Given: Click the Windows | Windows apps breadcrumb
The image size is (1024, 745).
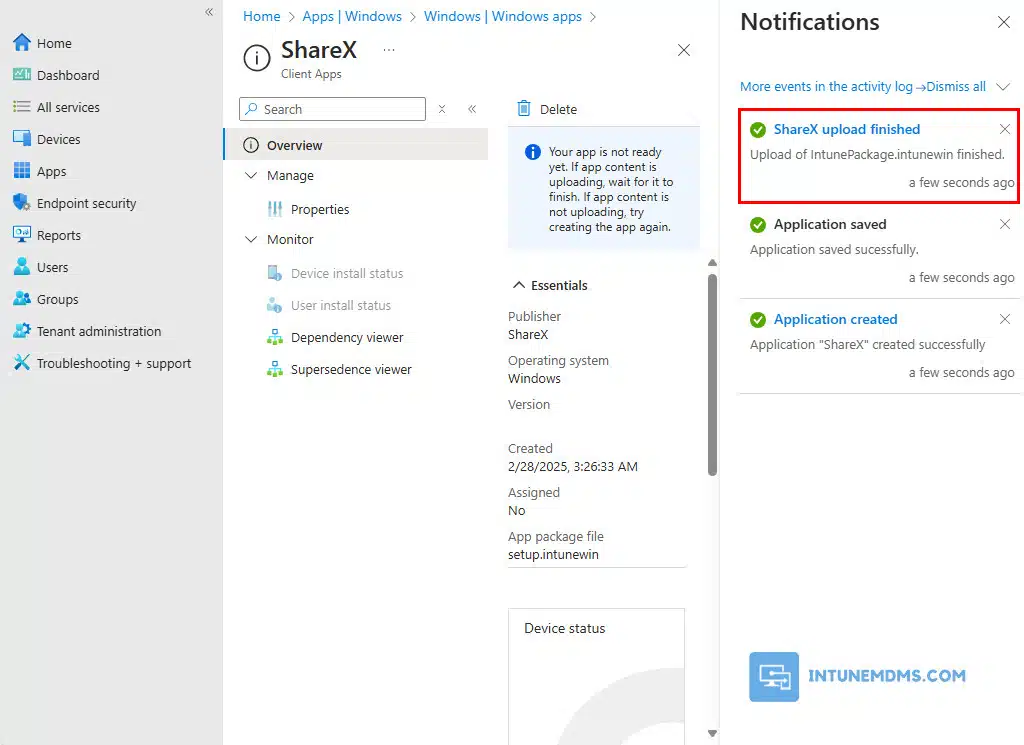Looking at the screenshot, I should coord(502,16).
